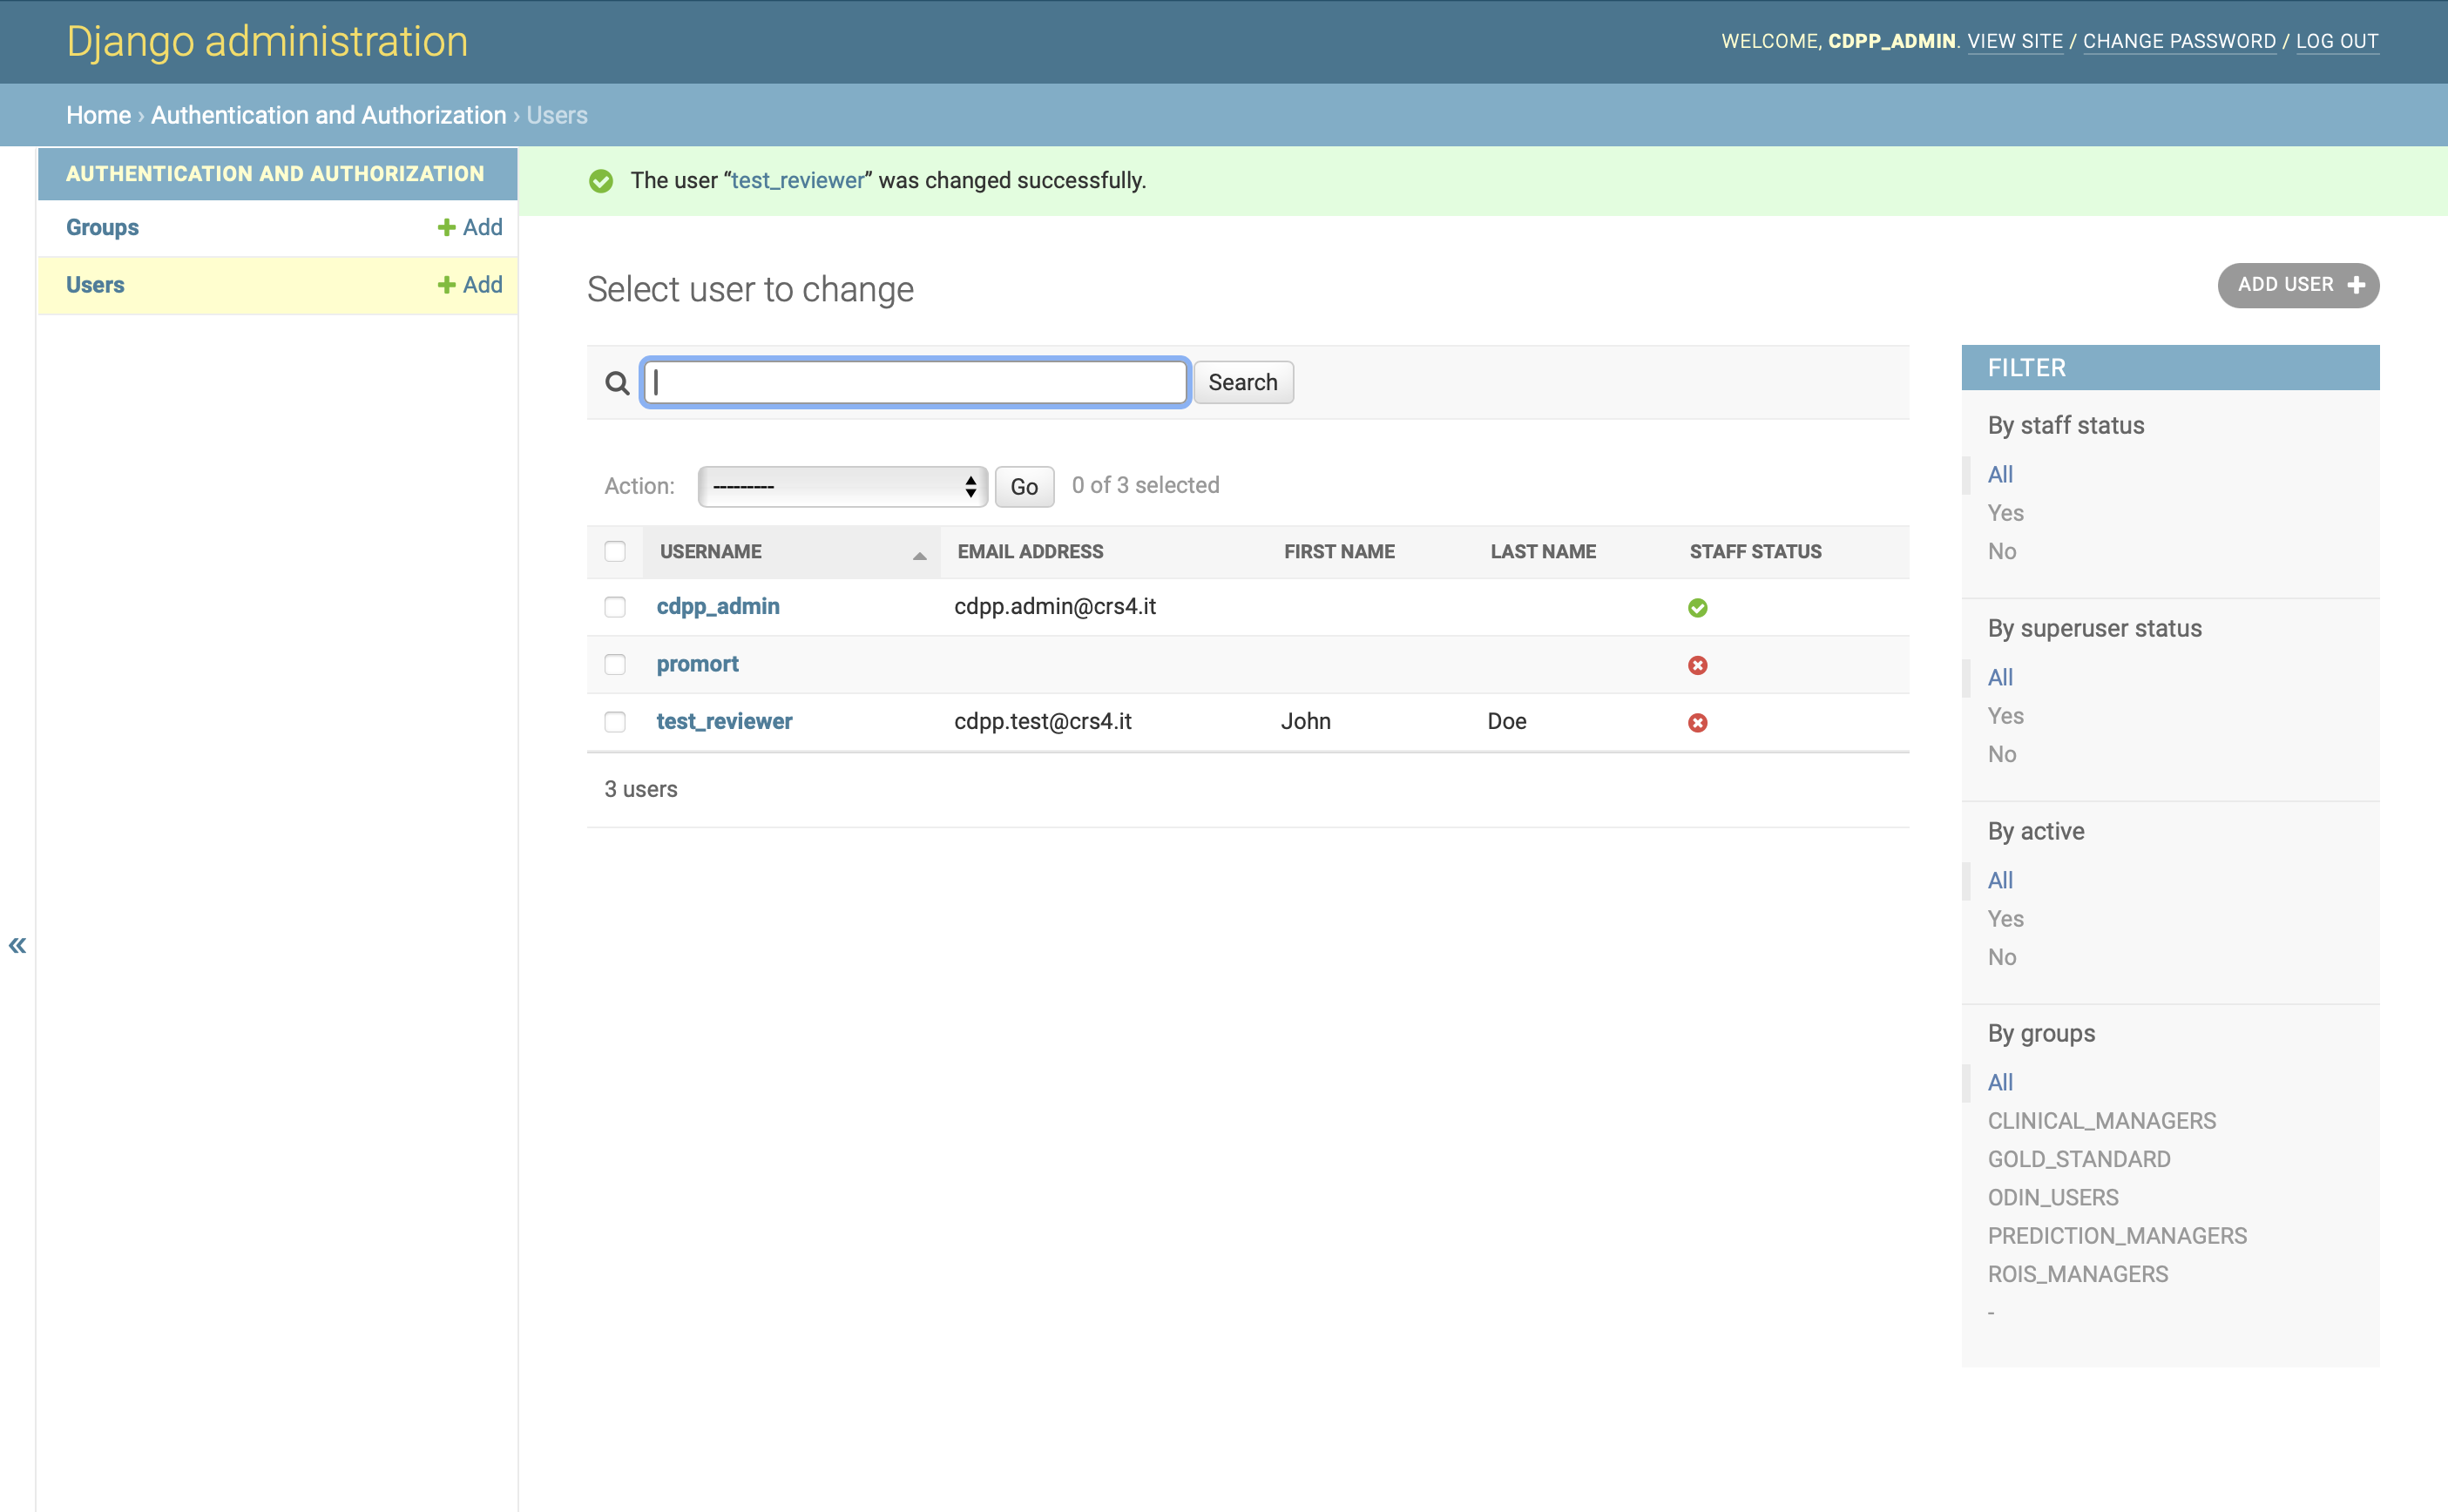Click the green success checkmark icon in message
2448x1512 pixels.
[601, 181]
